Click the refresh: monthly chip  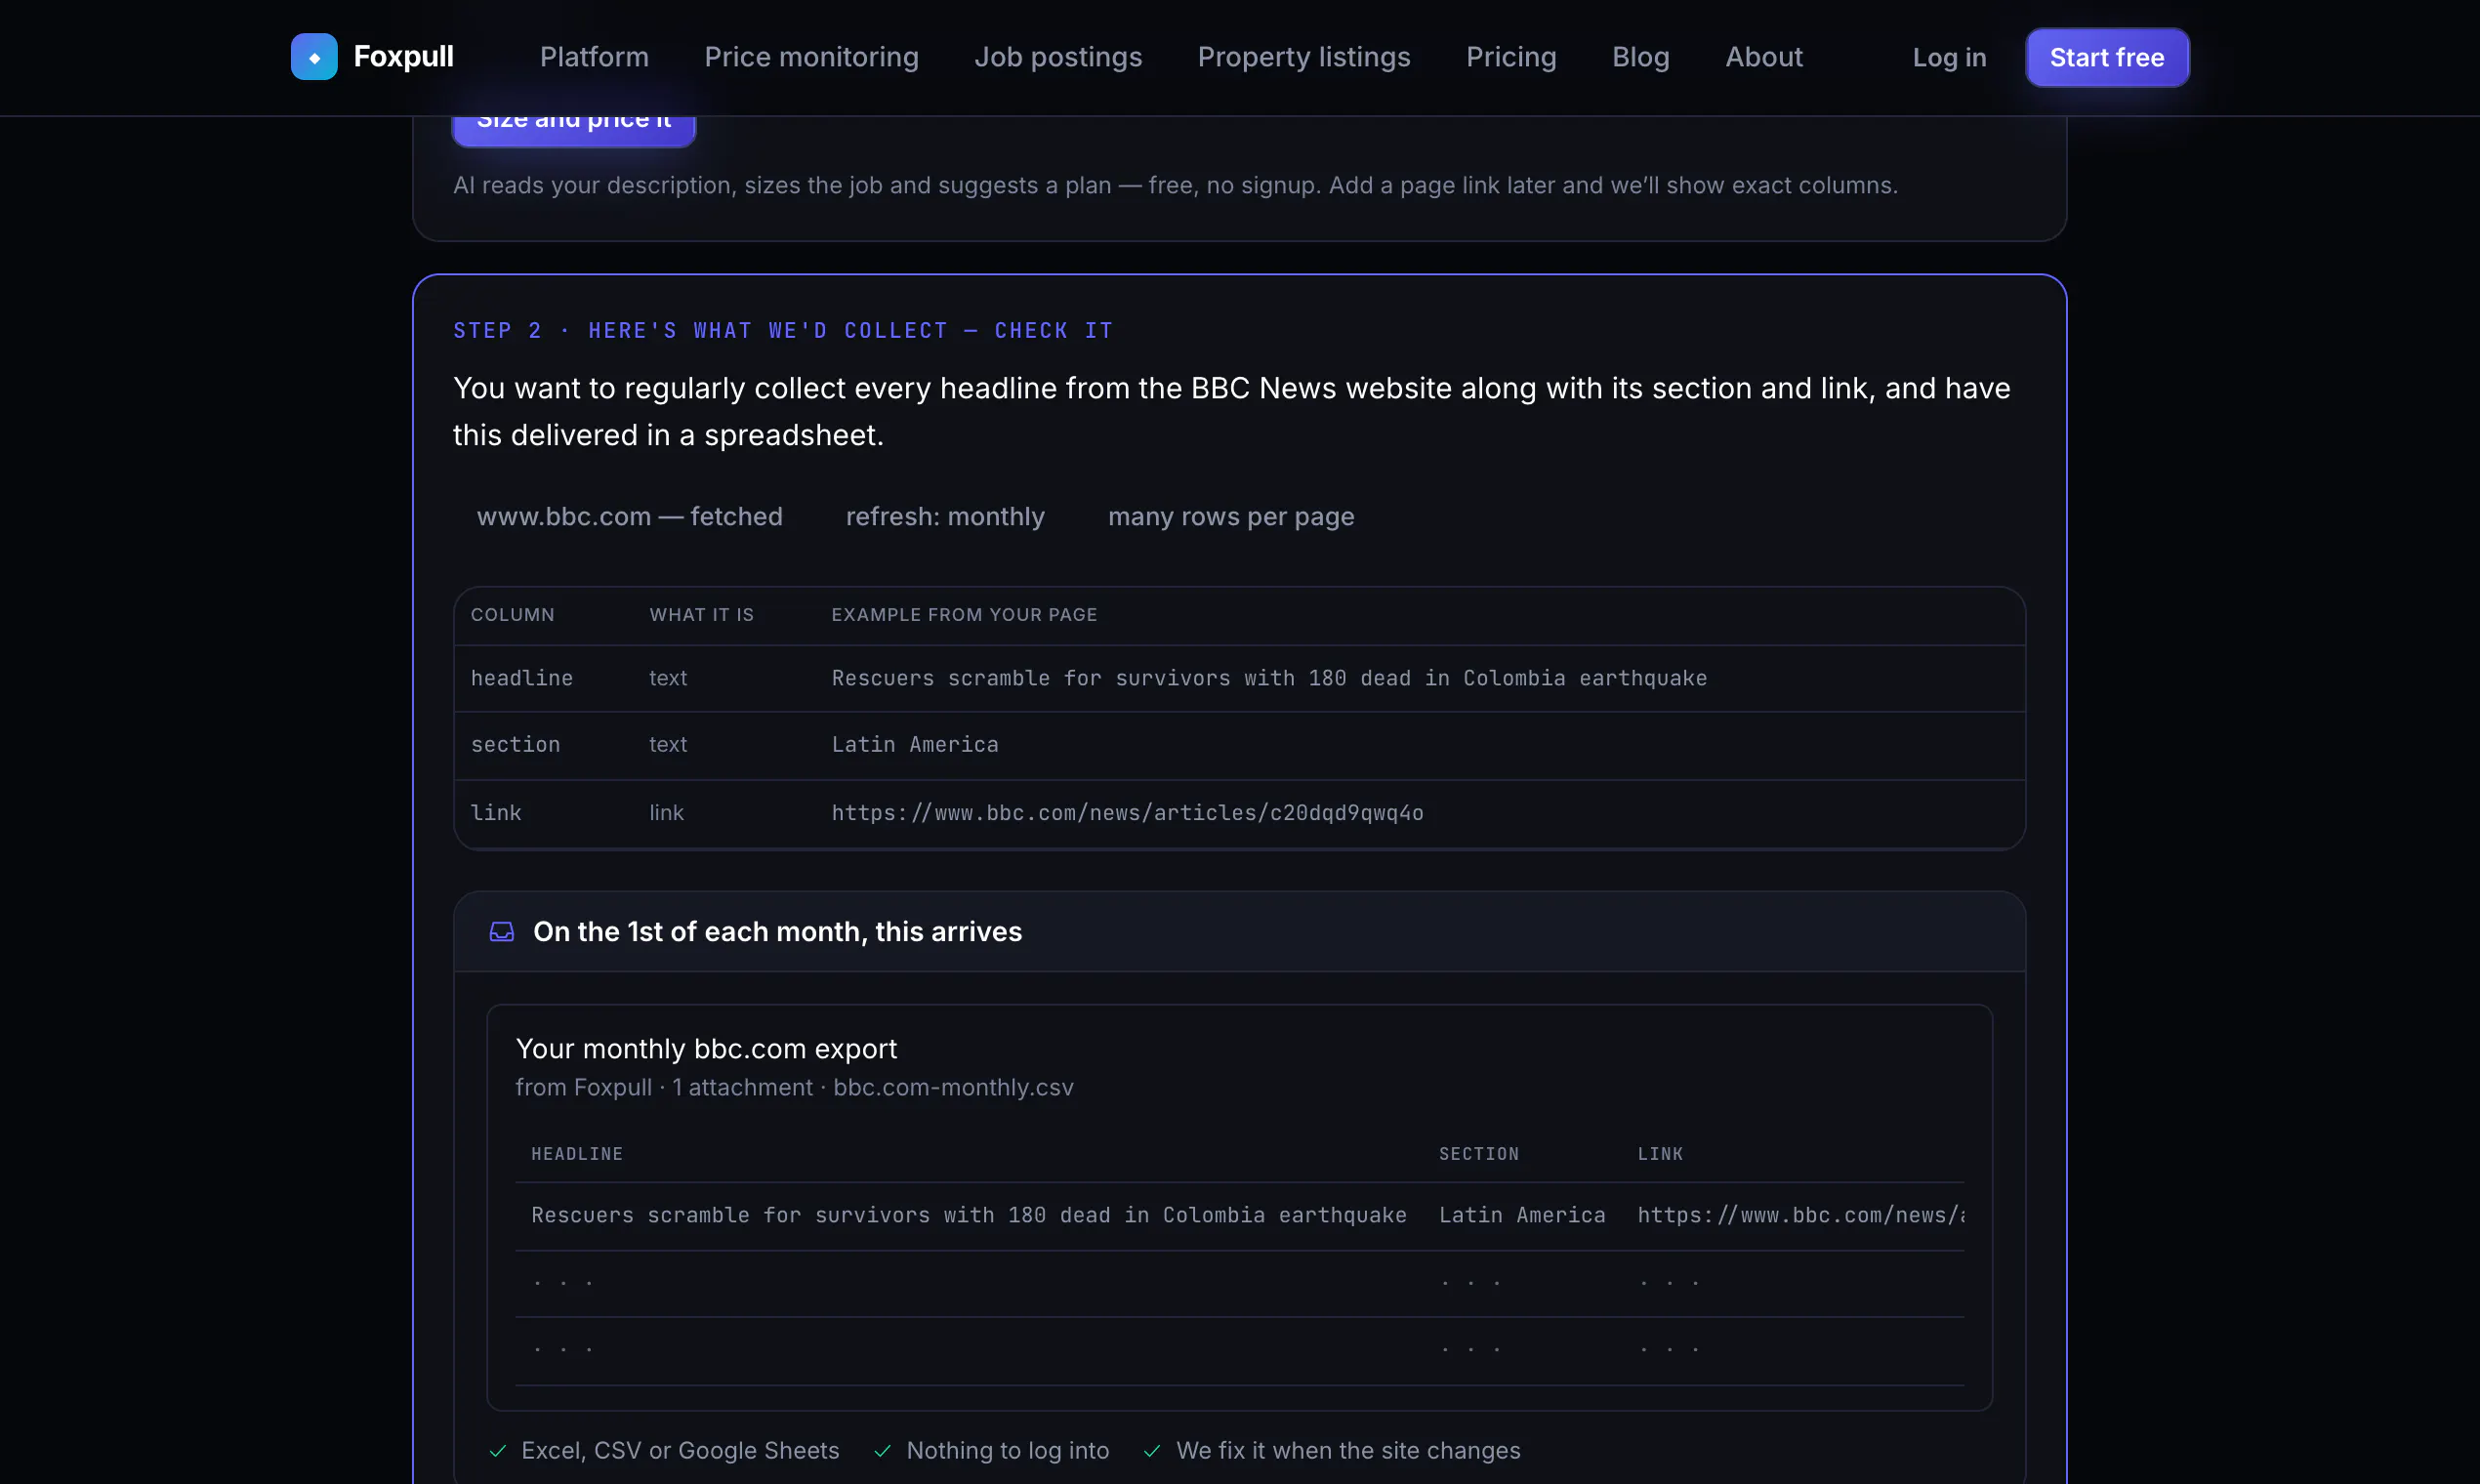pyautogui.click(x=945, y=517)
